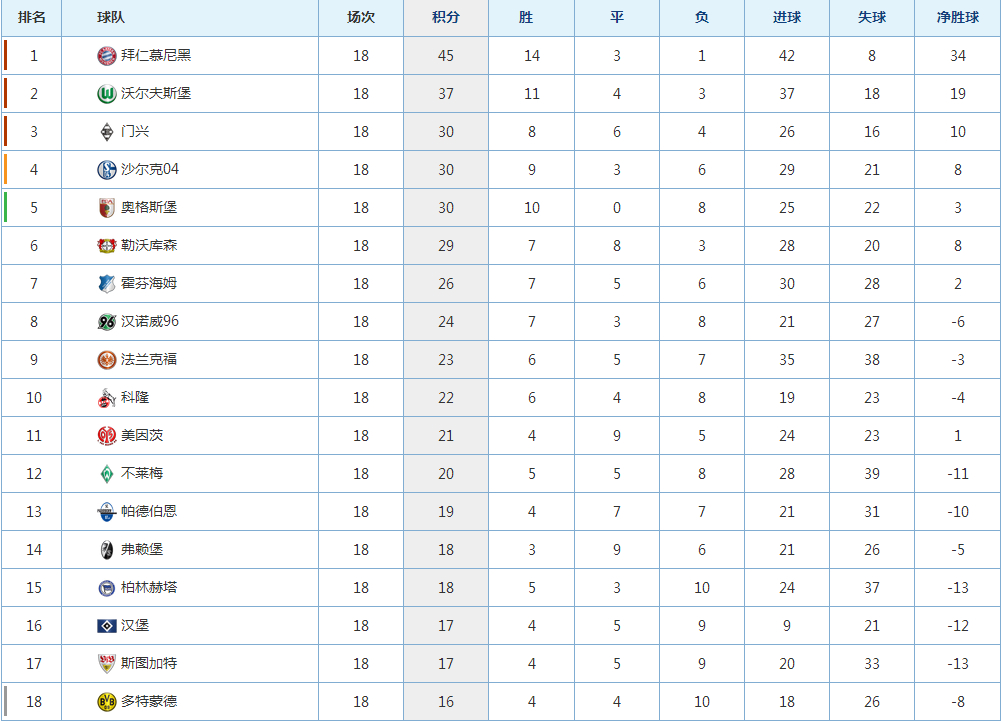Click the Werder Bremen green diamond logo
1002x722 pixels.
[107, 473]
